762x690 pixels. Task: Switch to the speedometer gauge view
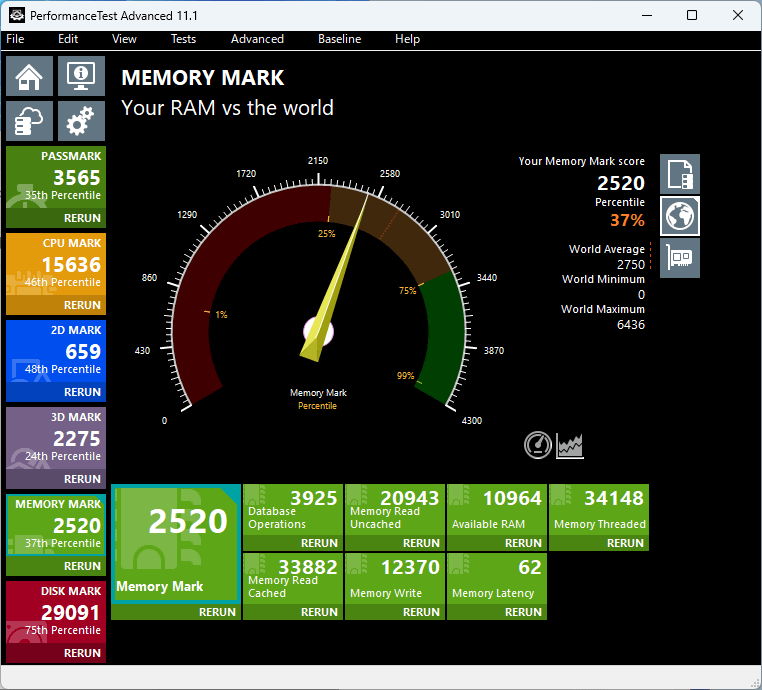pyautogui.click(x=538, y=445)
